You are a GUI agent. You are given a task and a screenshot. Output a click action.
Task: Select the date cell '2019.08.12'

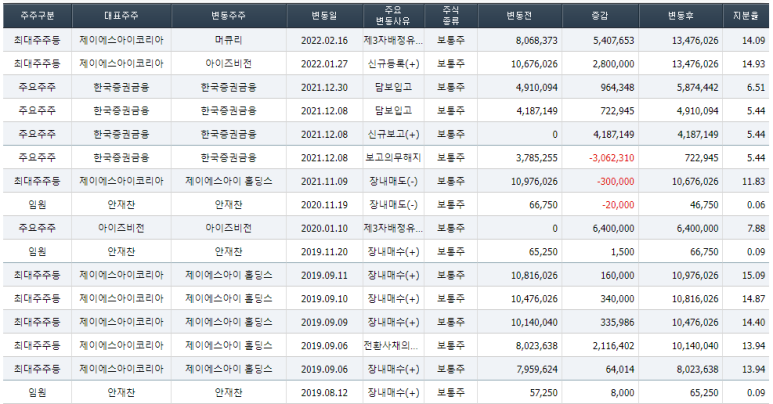tap(324, 393)
